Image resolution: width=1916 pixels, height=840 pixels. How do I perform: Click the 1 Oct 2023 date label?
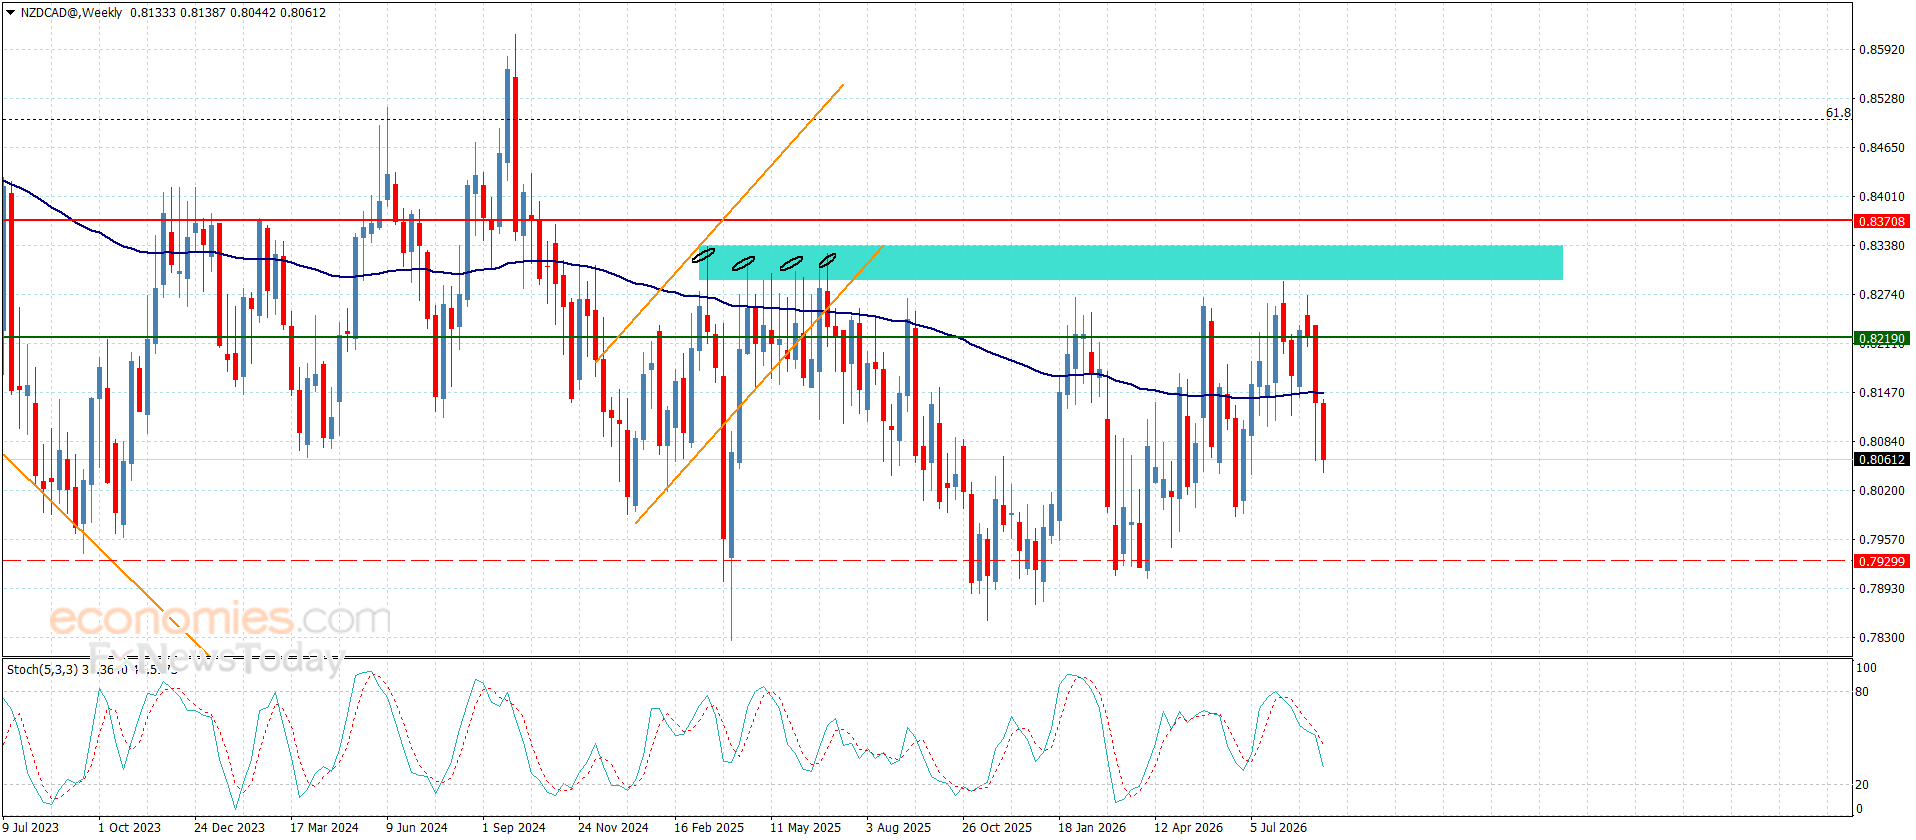point(129,827)
